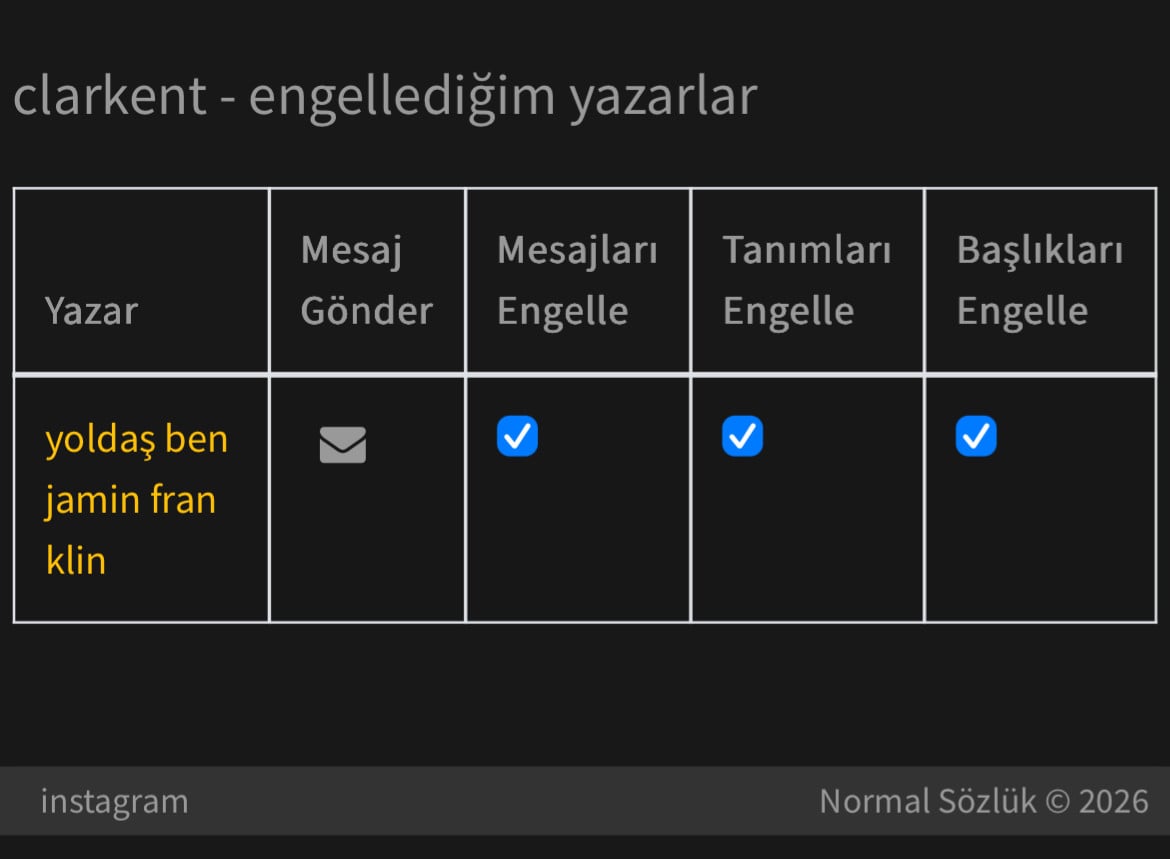Viewport: 1170px width, 859px height.
Task: Disable the Başlıkları Engelle checkbox
Action: click(976, 437)
